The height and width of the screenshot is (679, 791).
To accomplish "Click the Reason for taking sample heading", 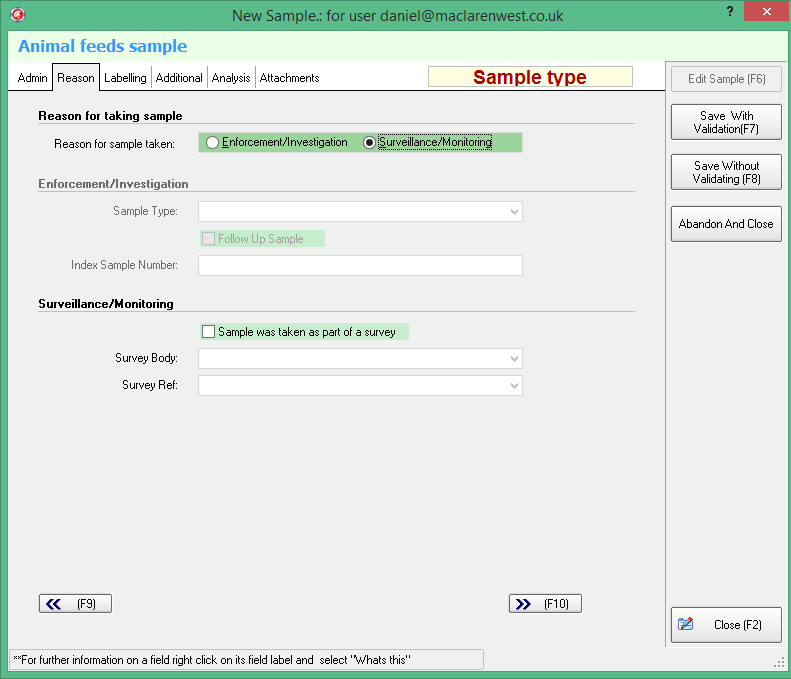I will tap(110, 116).
